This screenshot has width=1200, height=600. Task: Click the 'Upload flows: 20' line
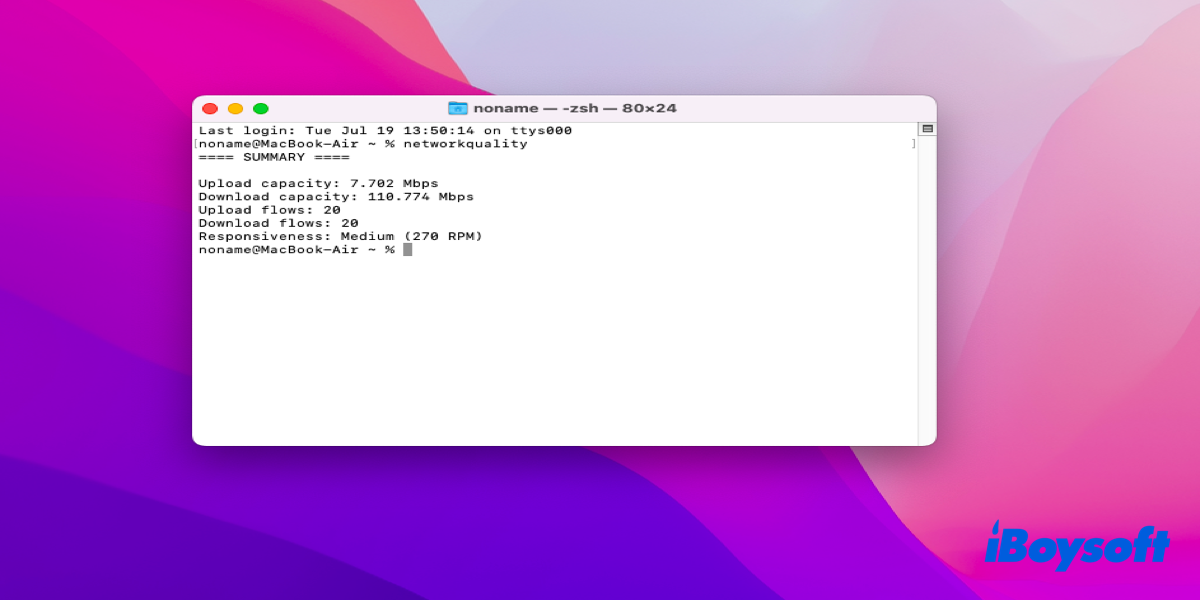[x=269, y=210]
